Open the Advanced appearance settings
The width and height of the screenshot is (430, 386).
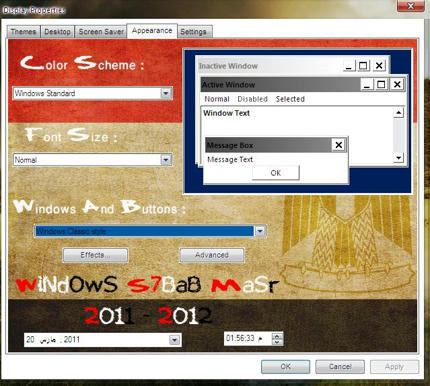coord(212,255)
